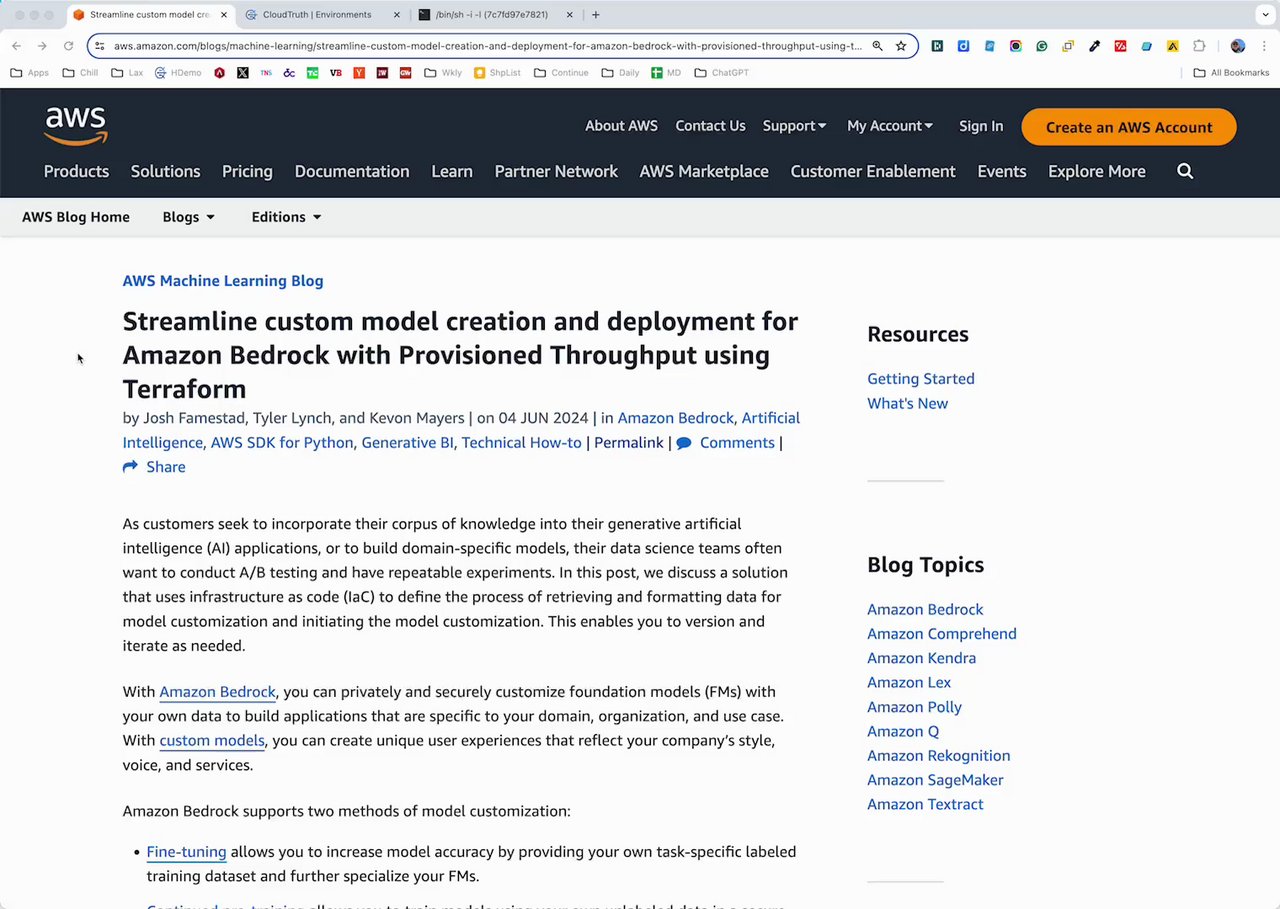
Task: Expand the Blogs dropdown
Action: [x=189, y=217]
